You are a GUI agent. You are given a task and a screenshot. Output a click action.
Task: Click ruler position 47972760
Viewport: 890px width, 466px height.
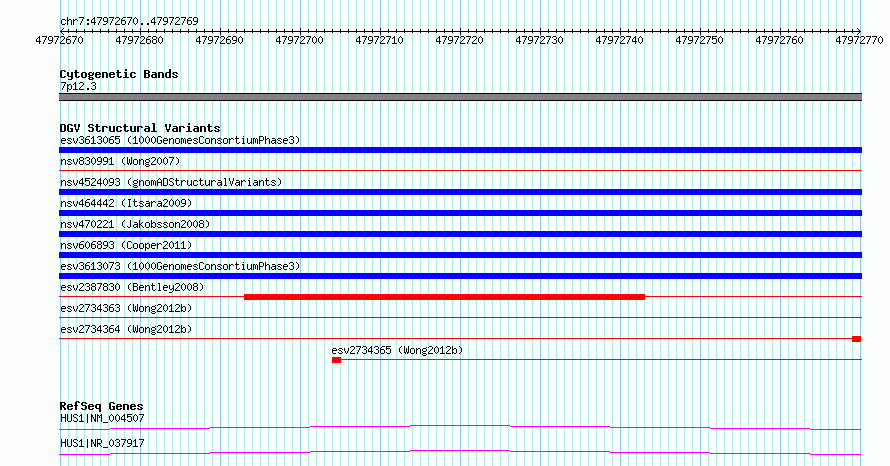click(779, 40)
